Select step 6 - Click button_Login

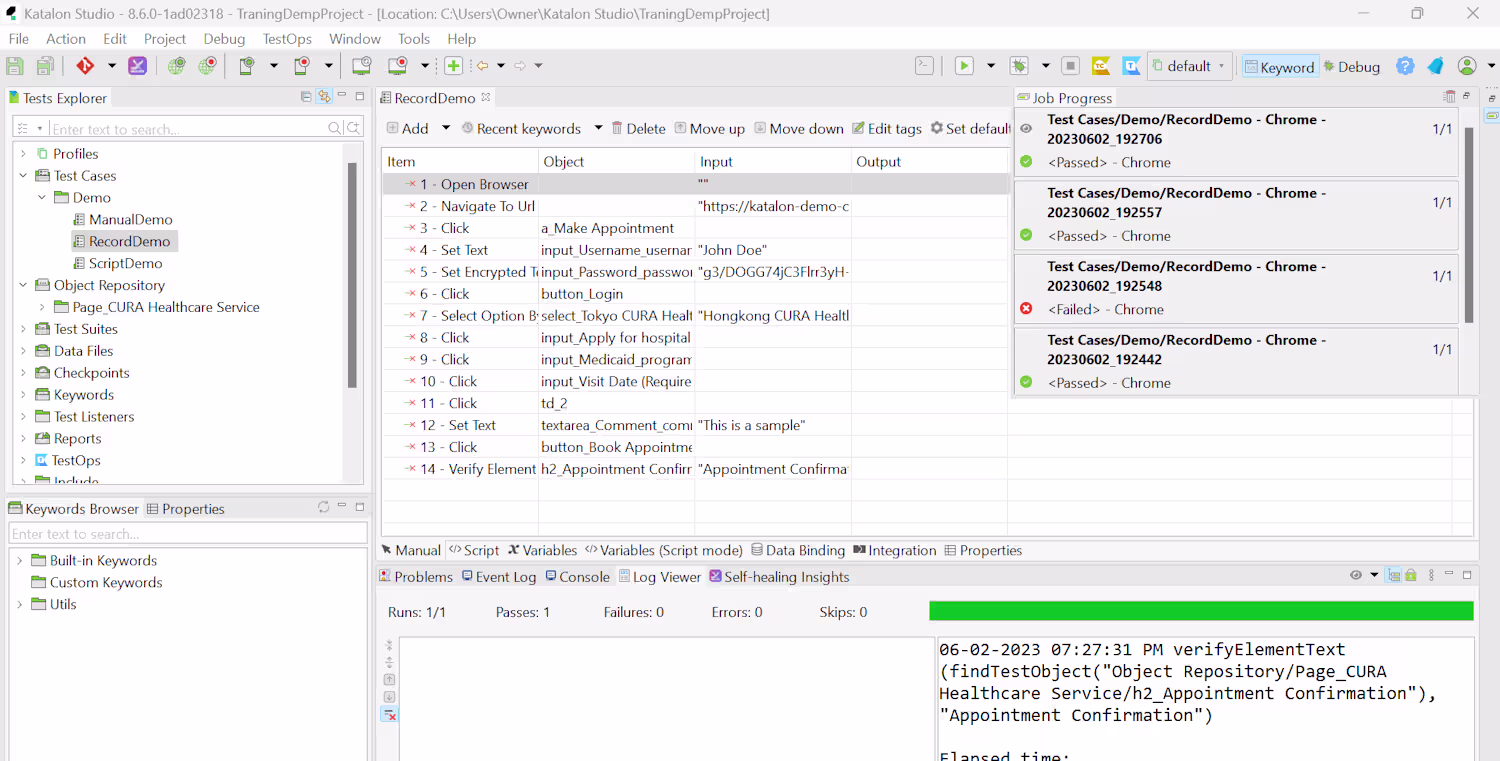(695, 294)
